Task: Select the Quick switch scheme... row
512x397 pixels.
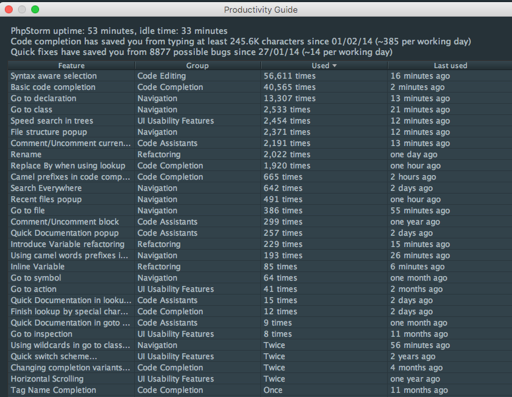Action: tap(260, 357)
